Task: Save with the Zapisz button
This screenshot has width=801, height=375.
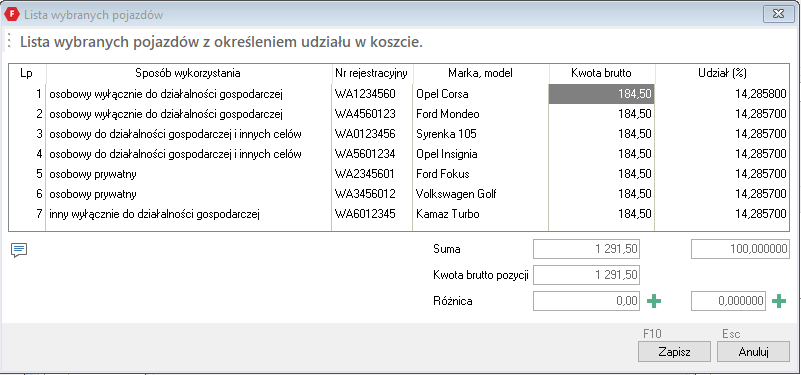Action: click(x=674, y=351)
